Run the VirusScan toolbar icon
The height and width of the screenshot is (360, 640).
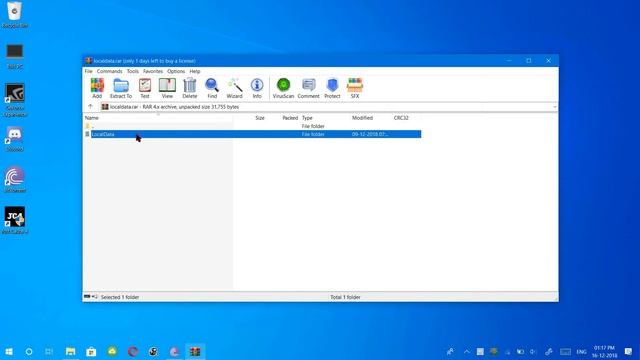[283, 88]
